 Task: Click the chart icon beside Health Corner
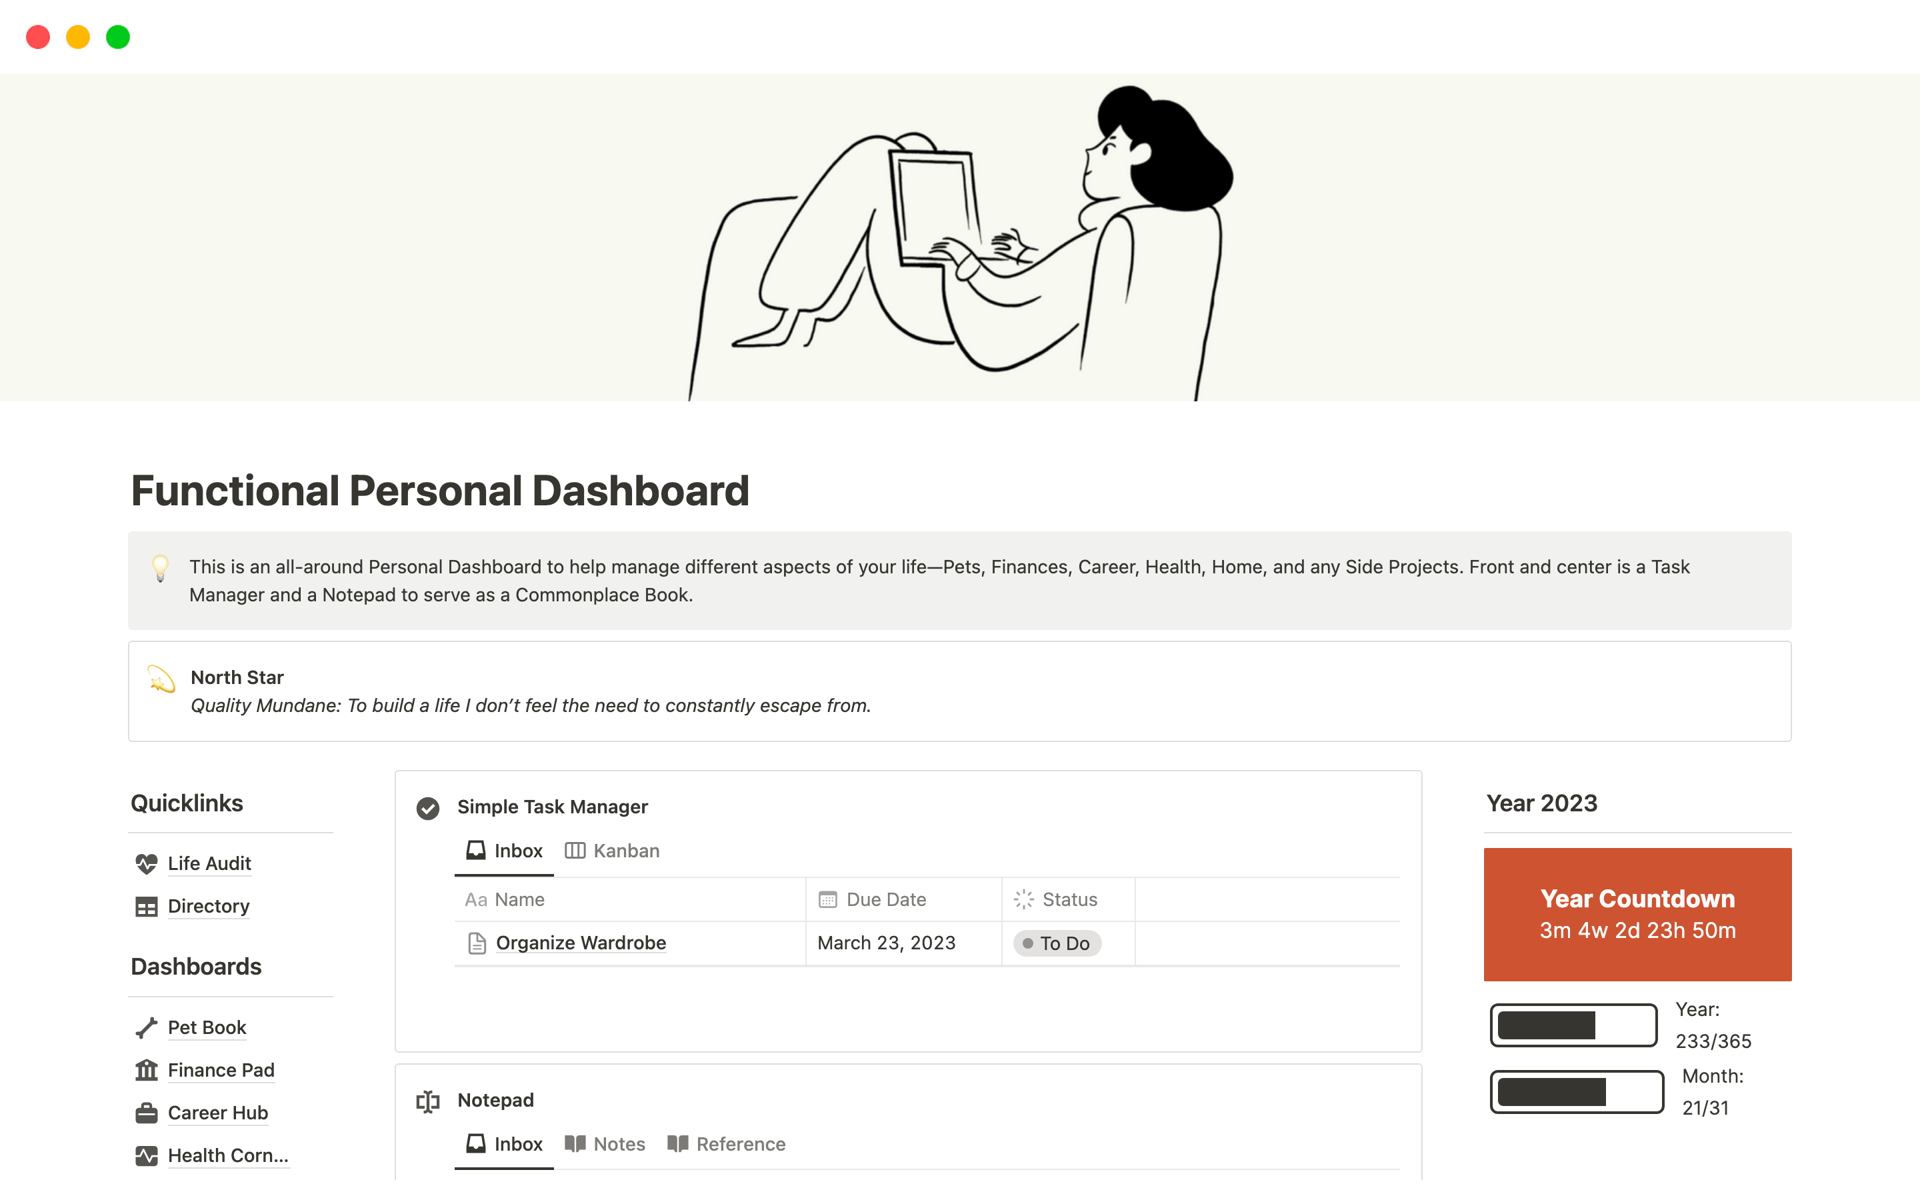point(146,1156)
